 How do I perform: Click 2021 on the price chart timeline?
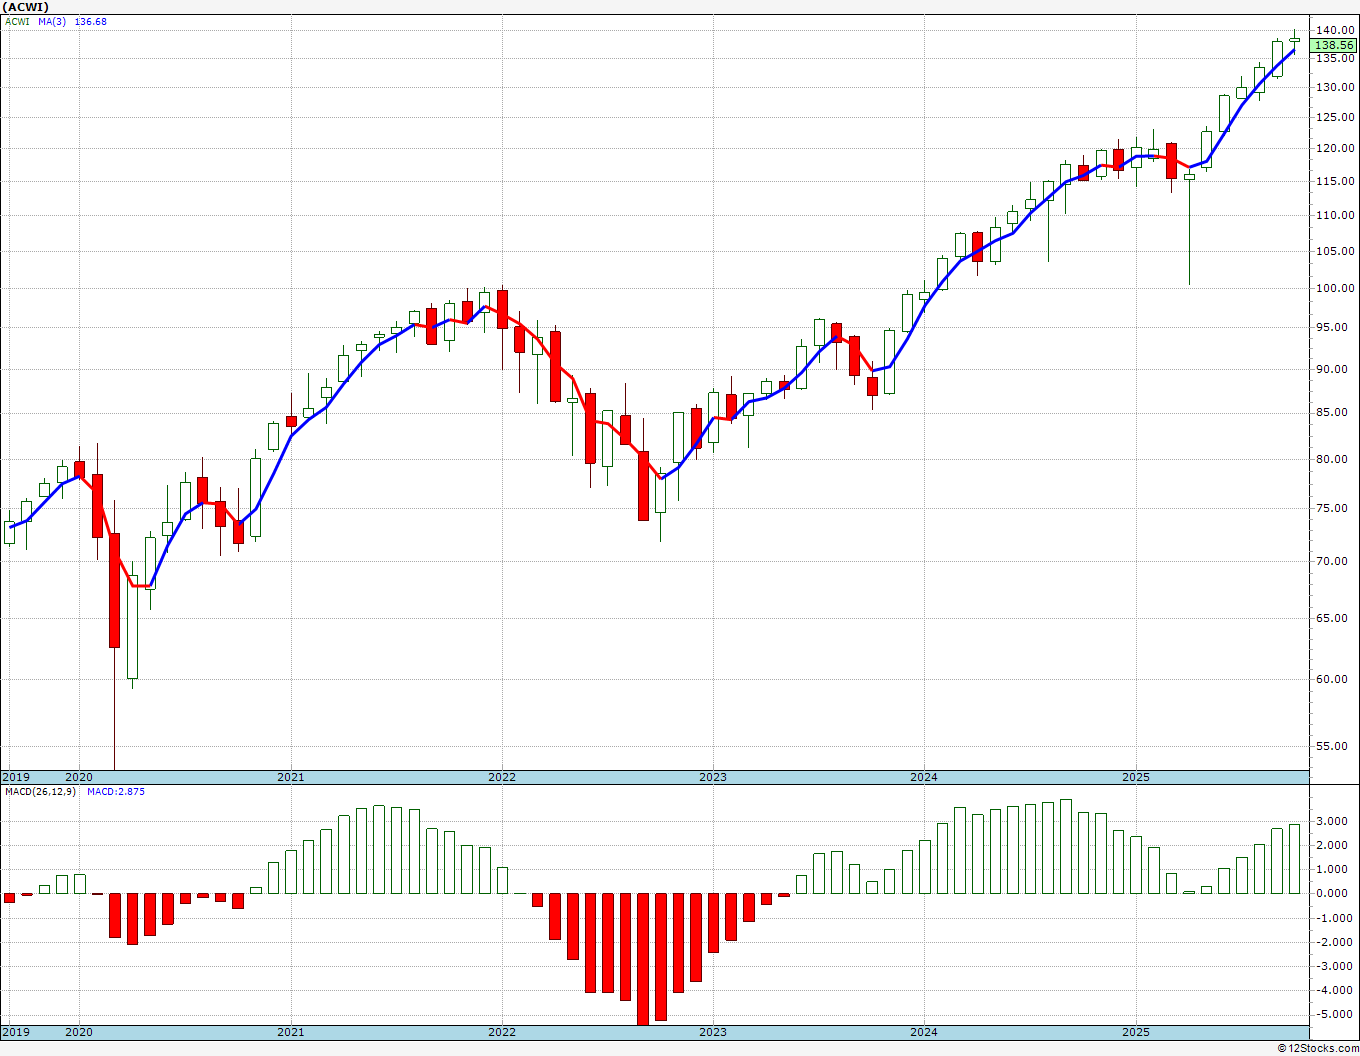[x=290, y=777]
